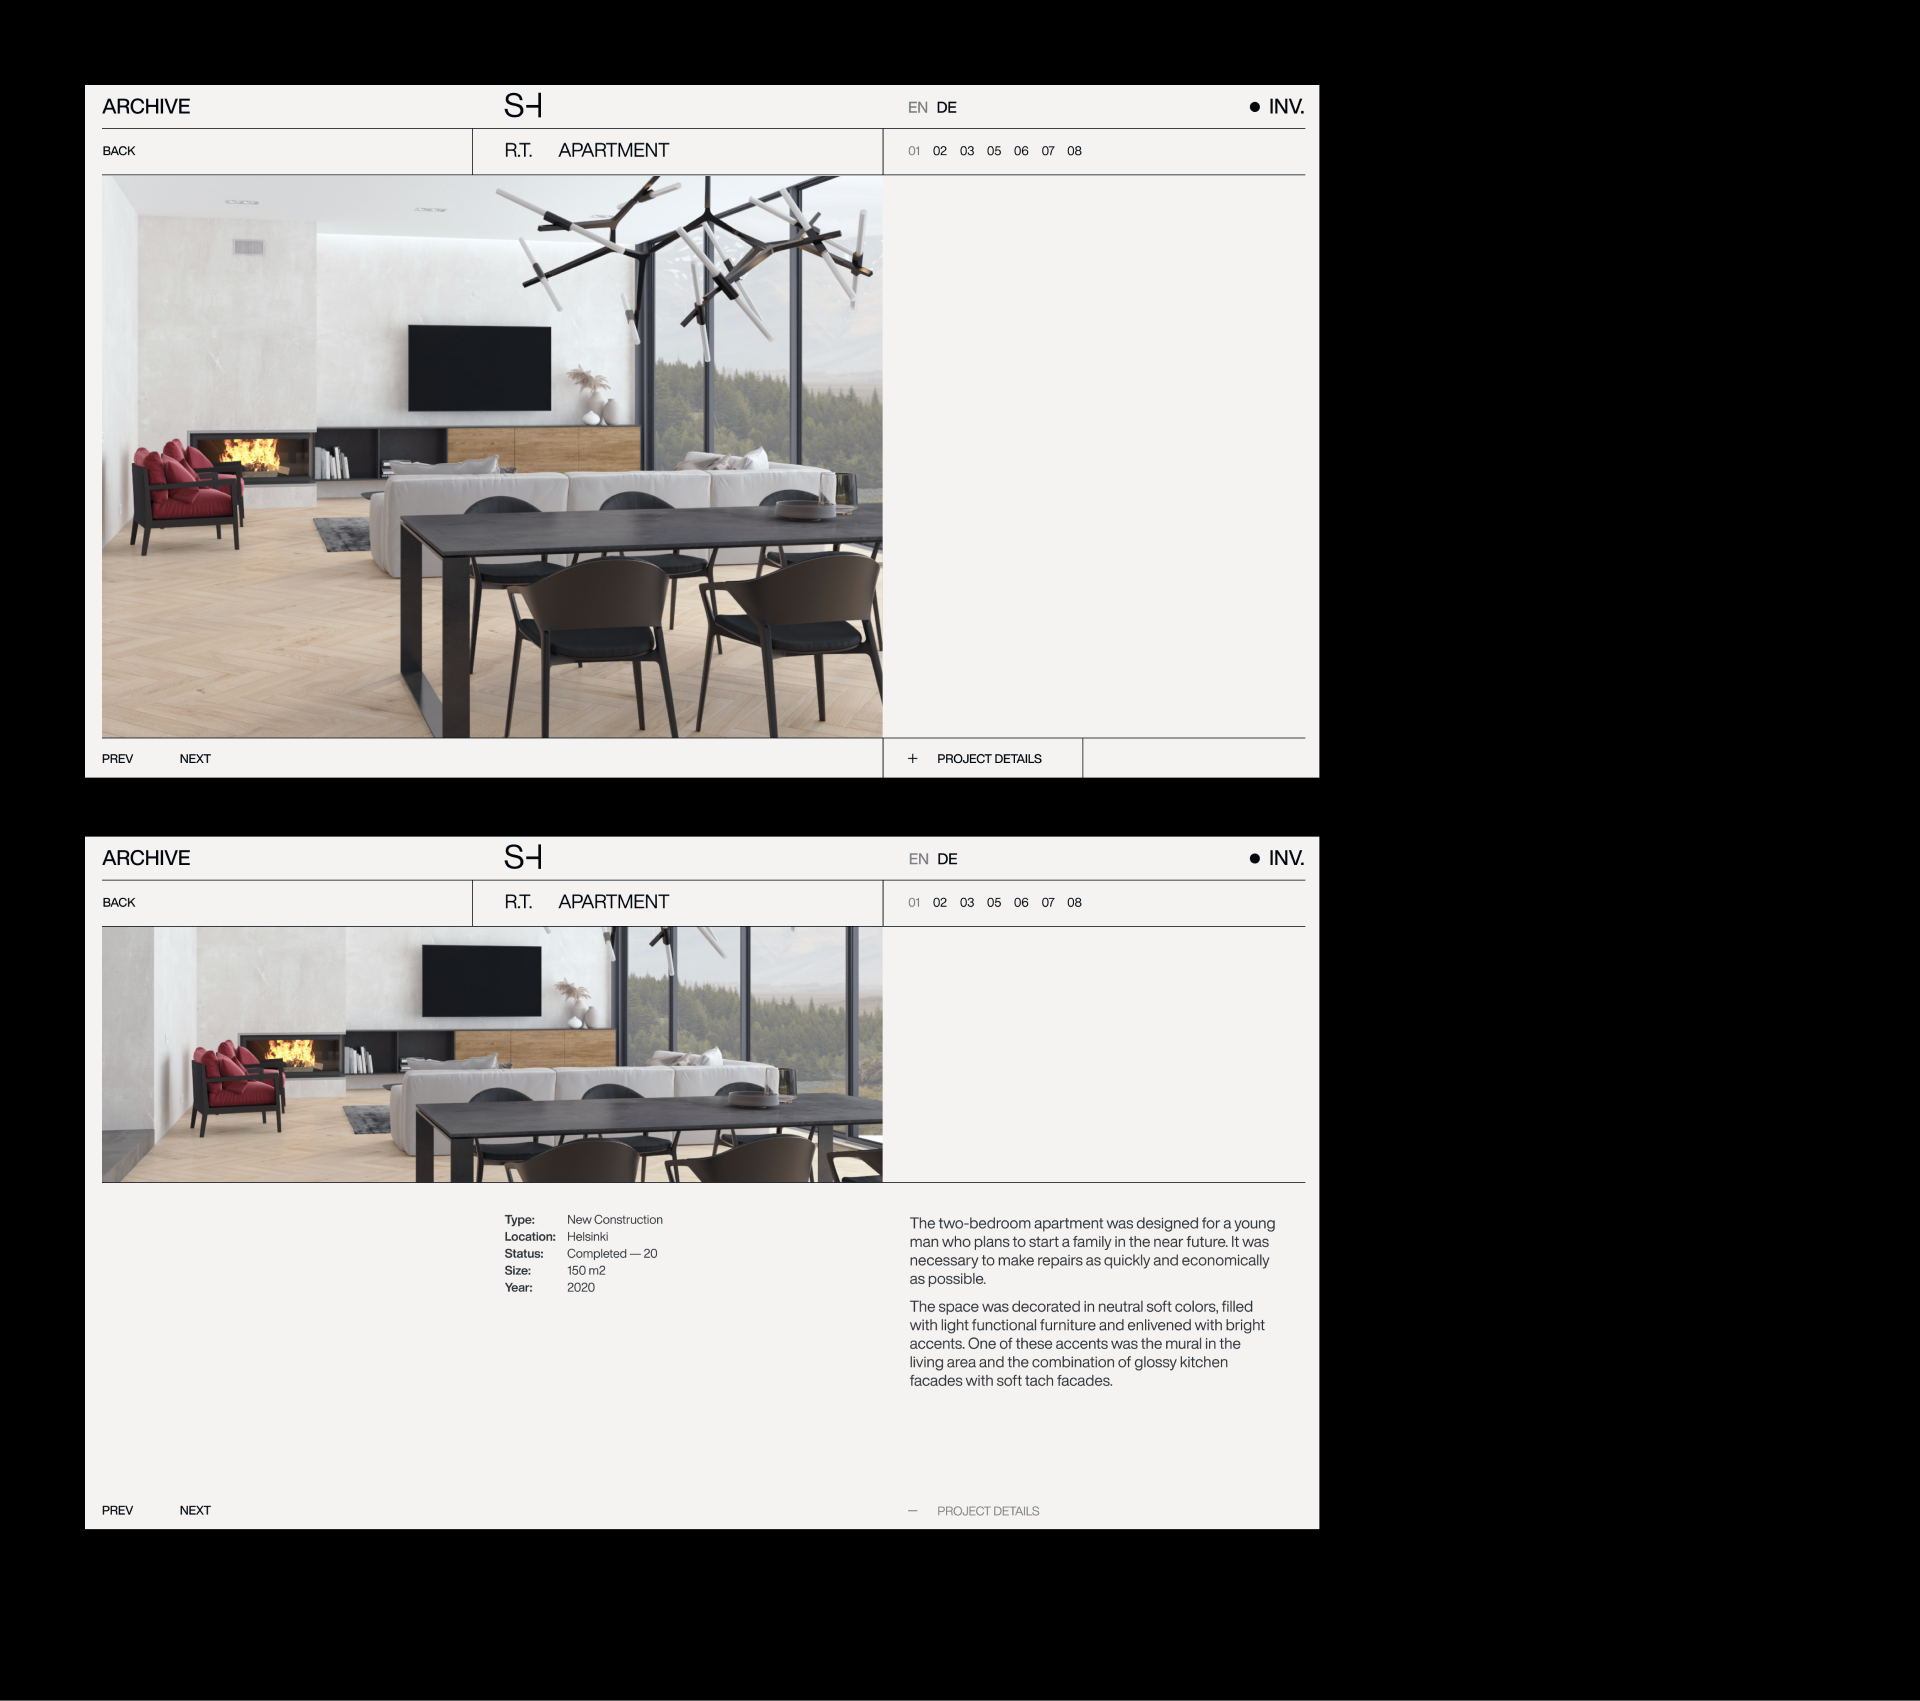The image size is (1920, 1701).
Task: Click the minus icon beside Project Details
Action: pos(912,1511)
